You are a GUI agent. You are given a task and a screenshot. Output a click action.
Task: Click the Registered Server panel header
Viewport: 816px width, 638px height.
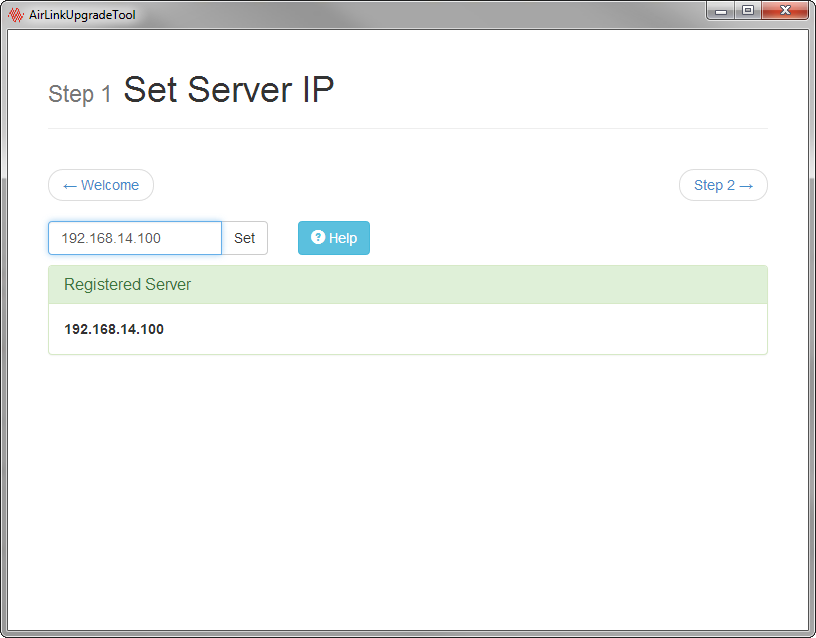point(408,285)
